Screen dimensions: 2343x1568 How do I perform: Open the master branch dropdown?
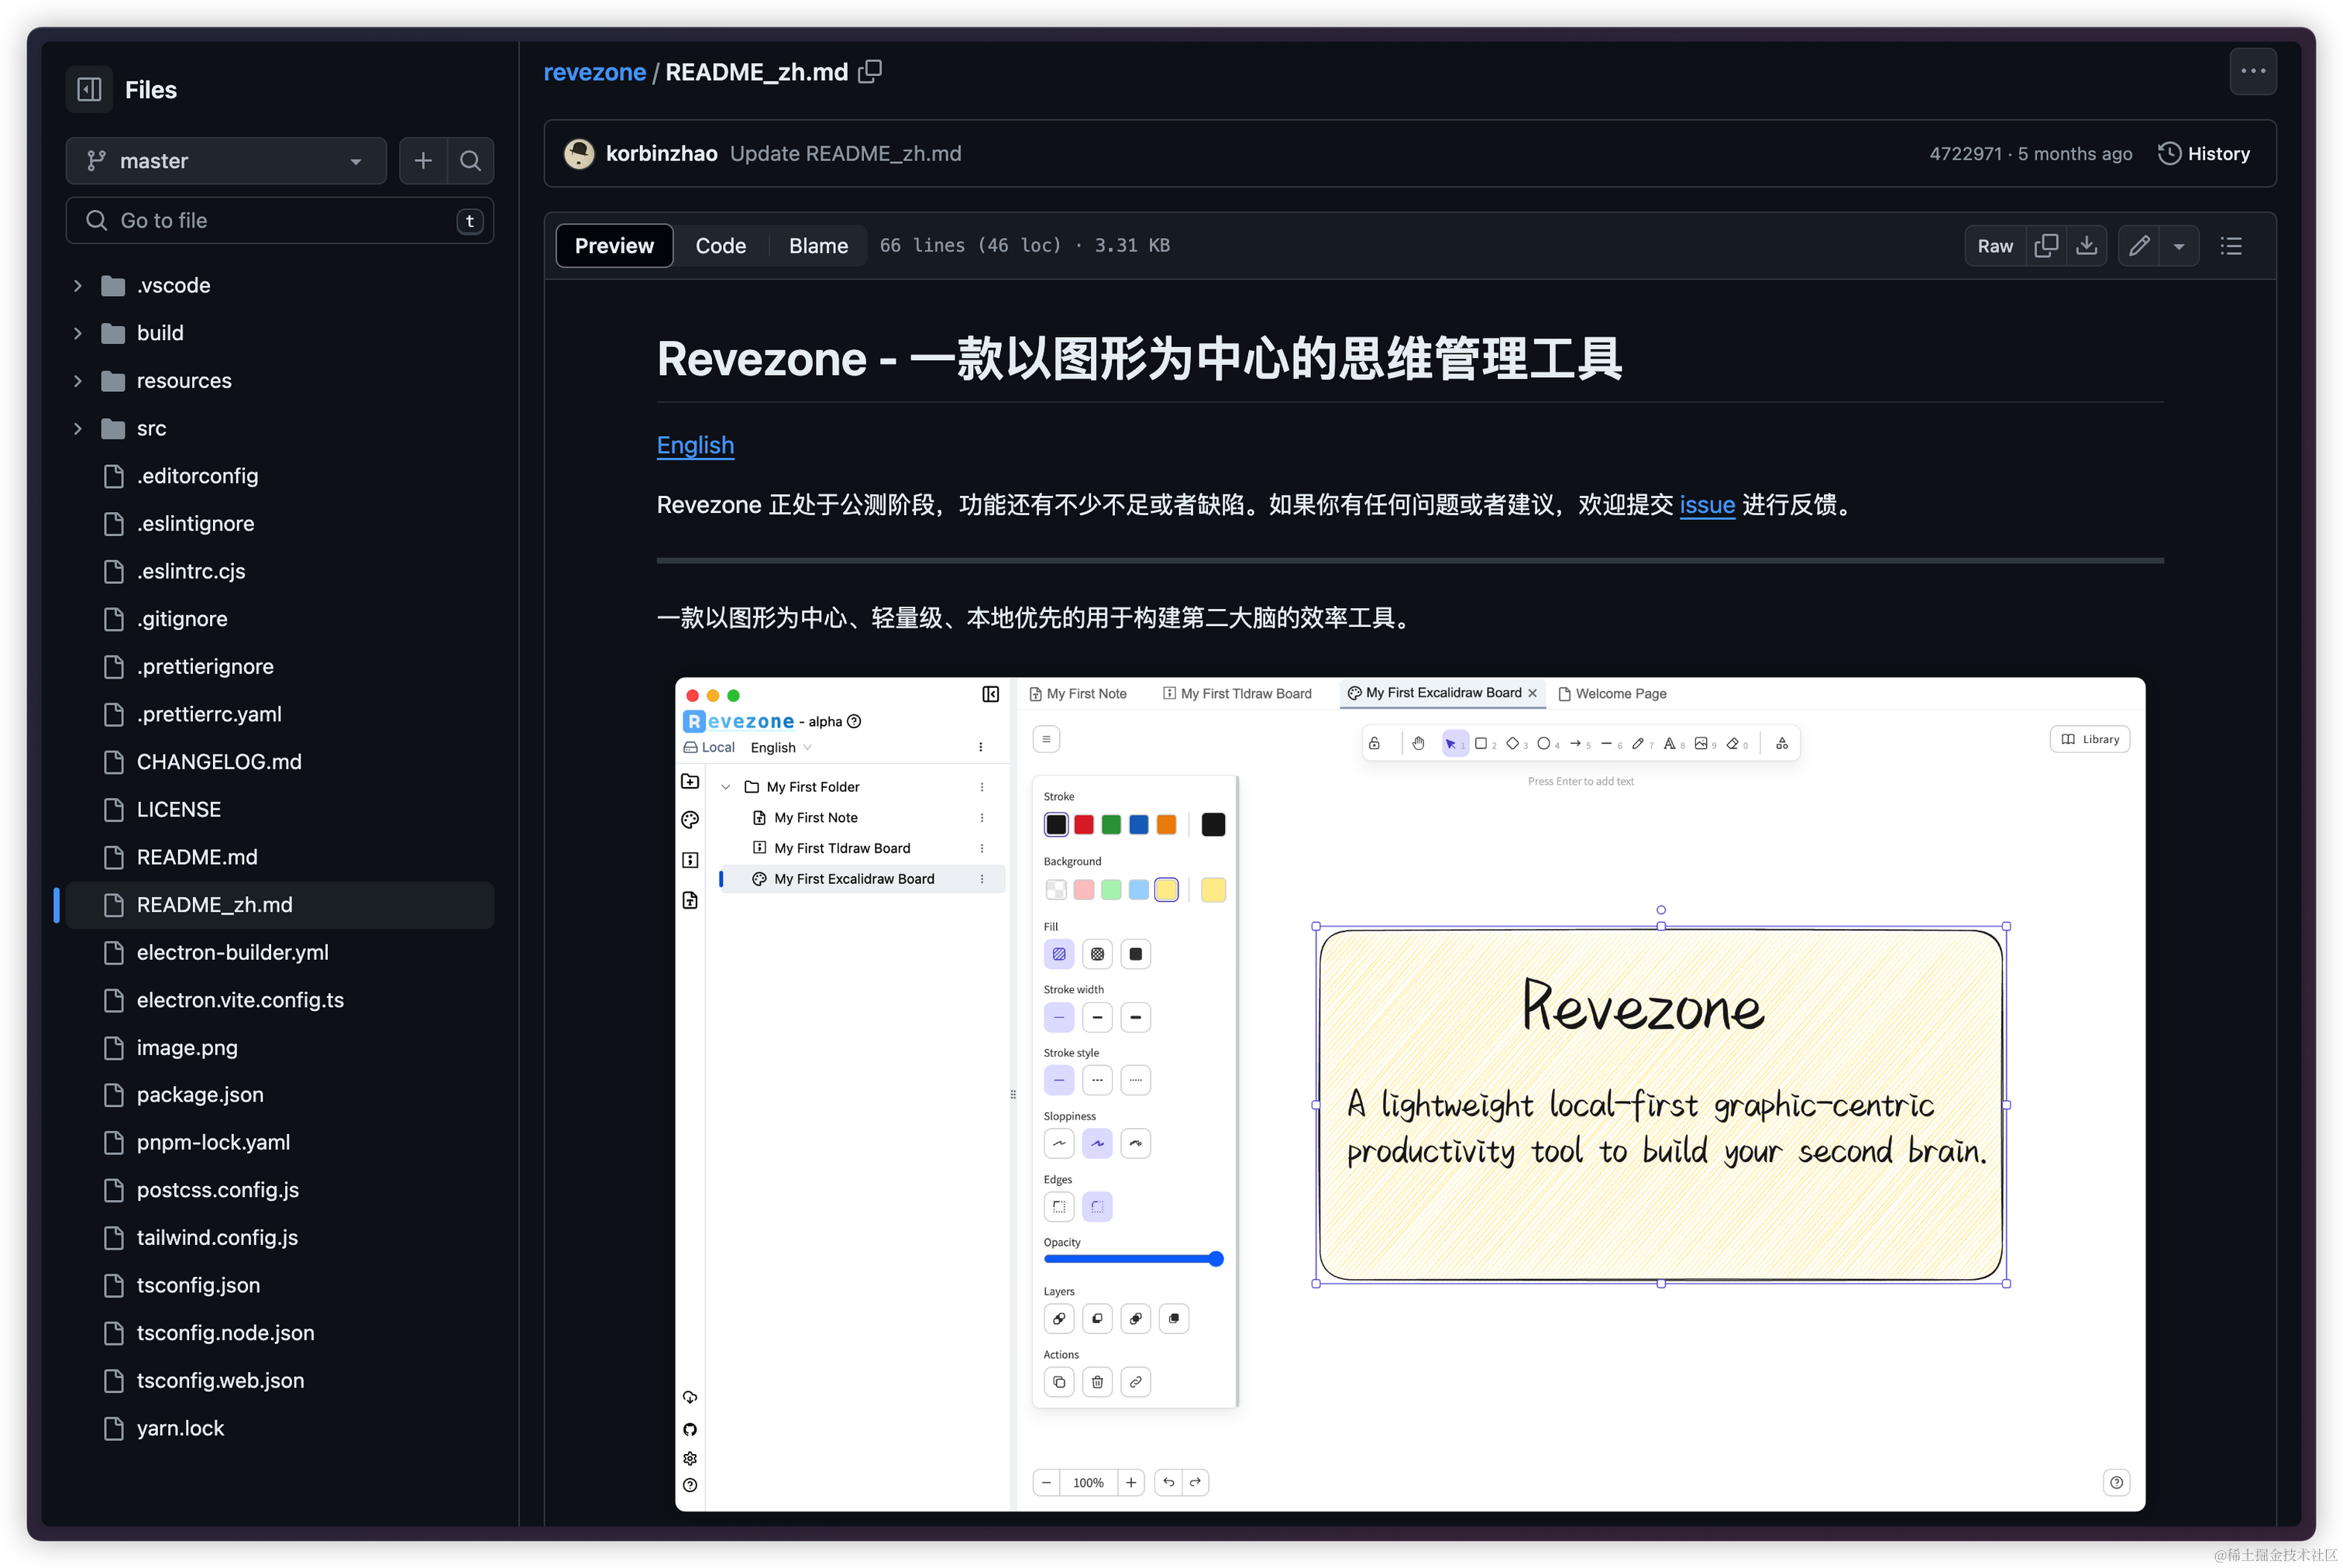226,161
